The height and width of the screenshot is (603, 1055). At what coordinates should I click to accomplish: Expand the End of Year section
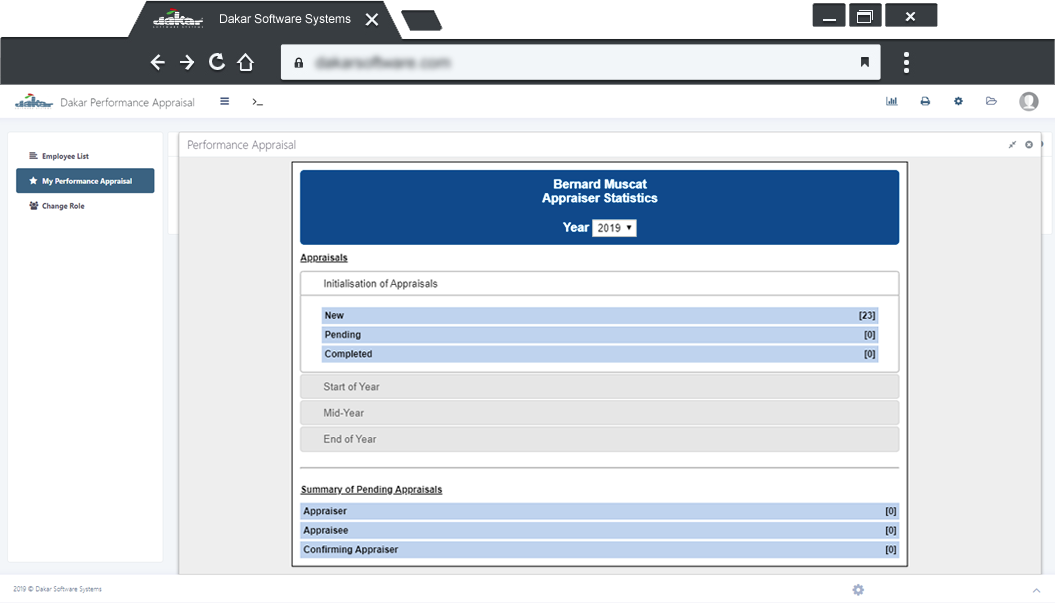[x=599, y=439]
